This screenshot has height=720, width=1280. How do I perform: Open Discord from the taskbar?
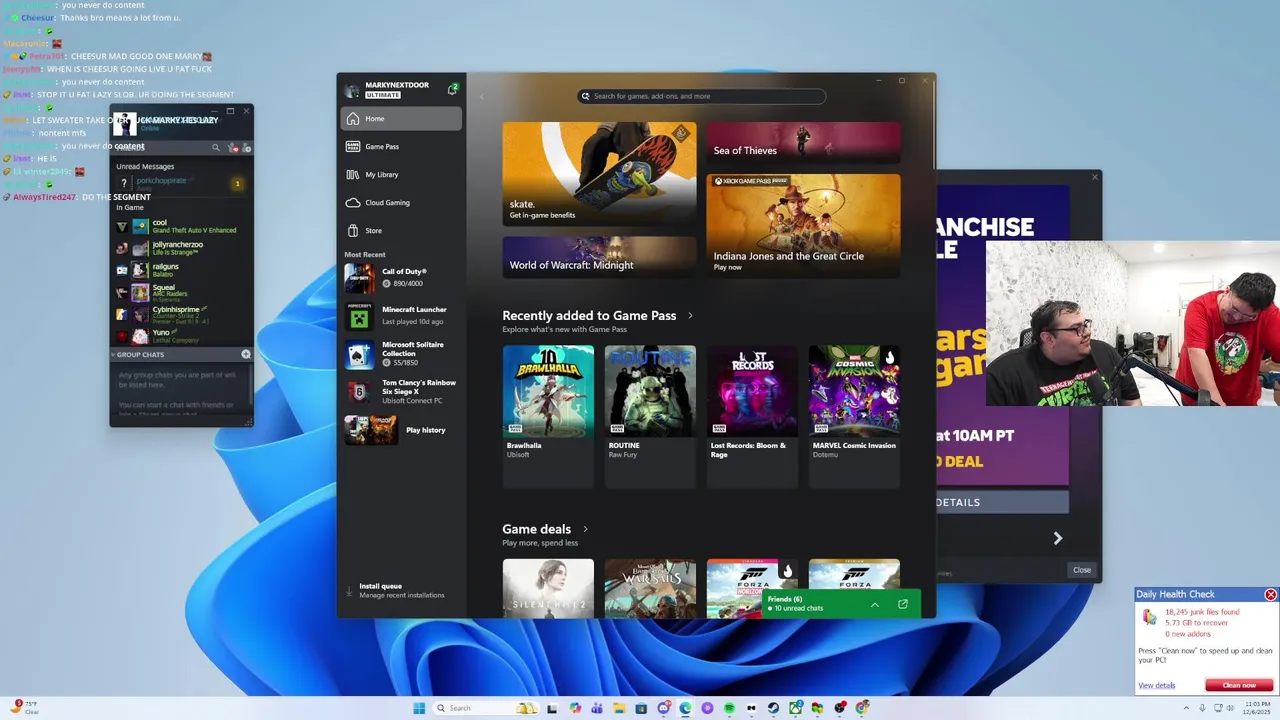click(x=663, y=708)
